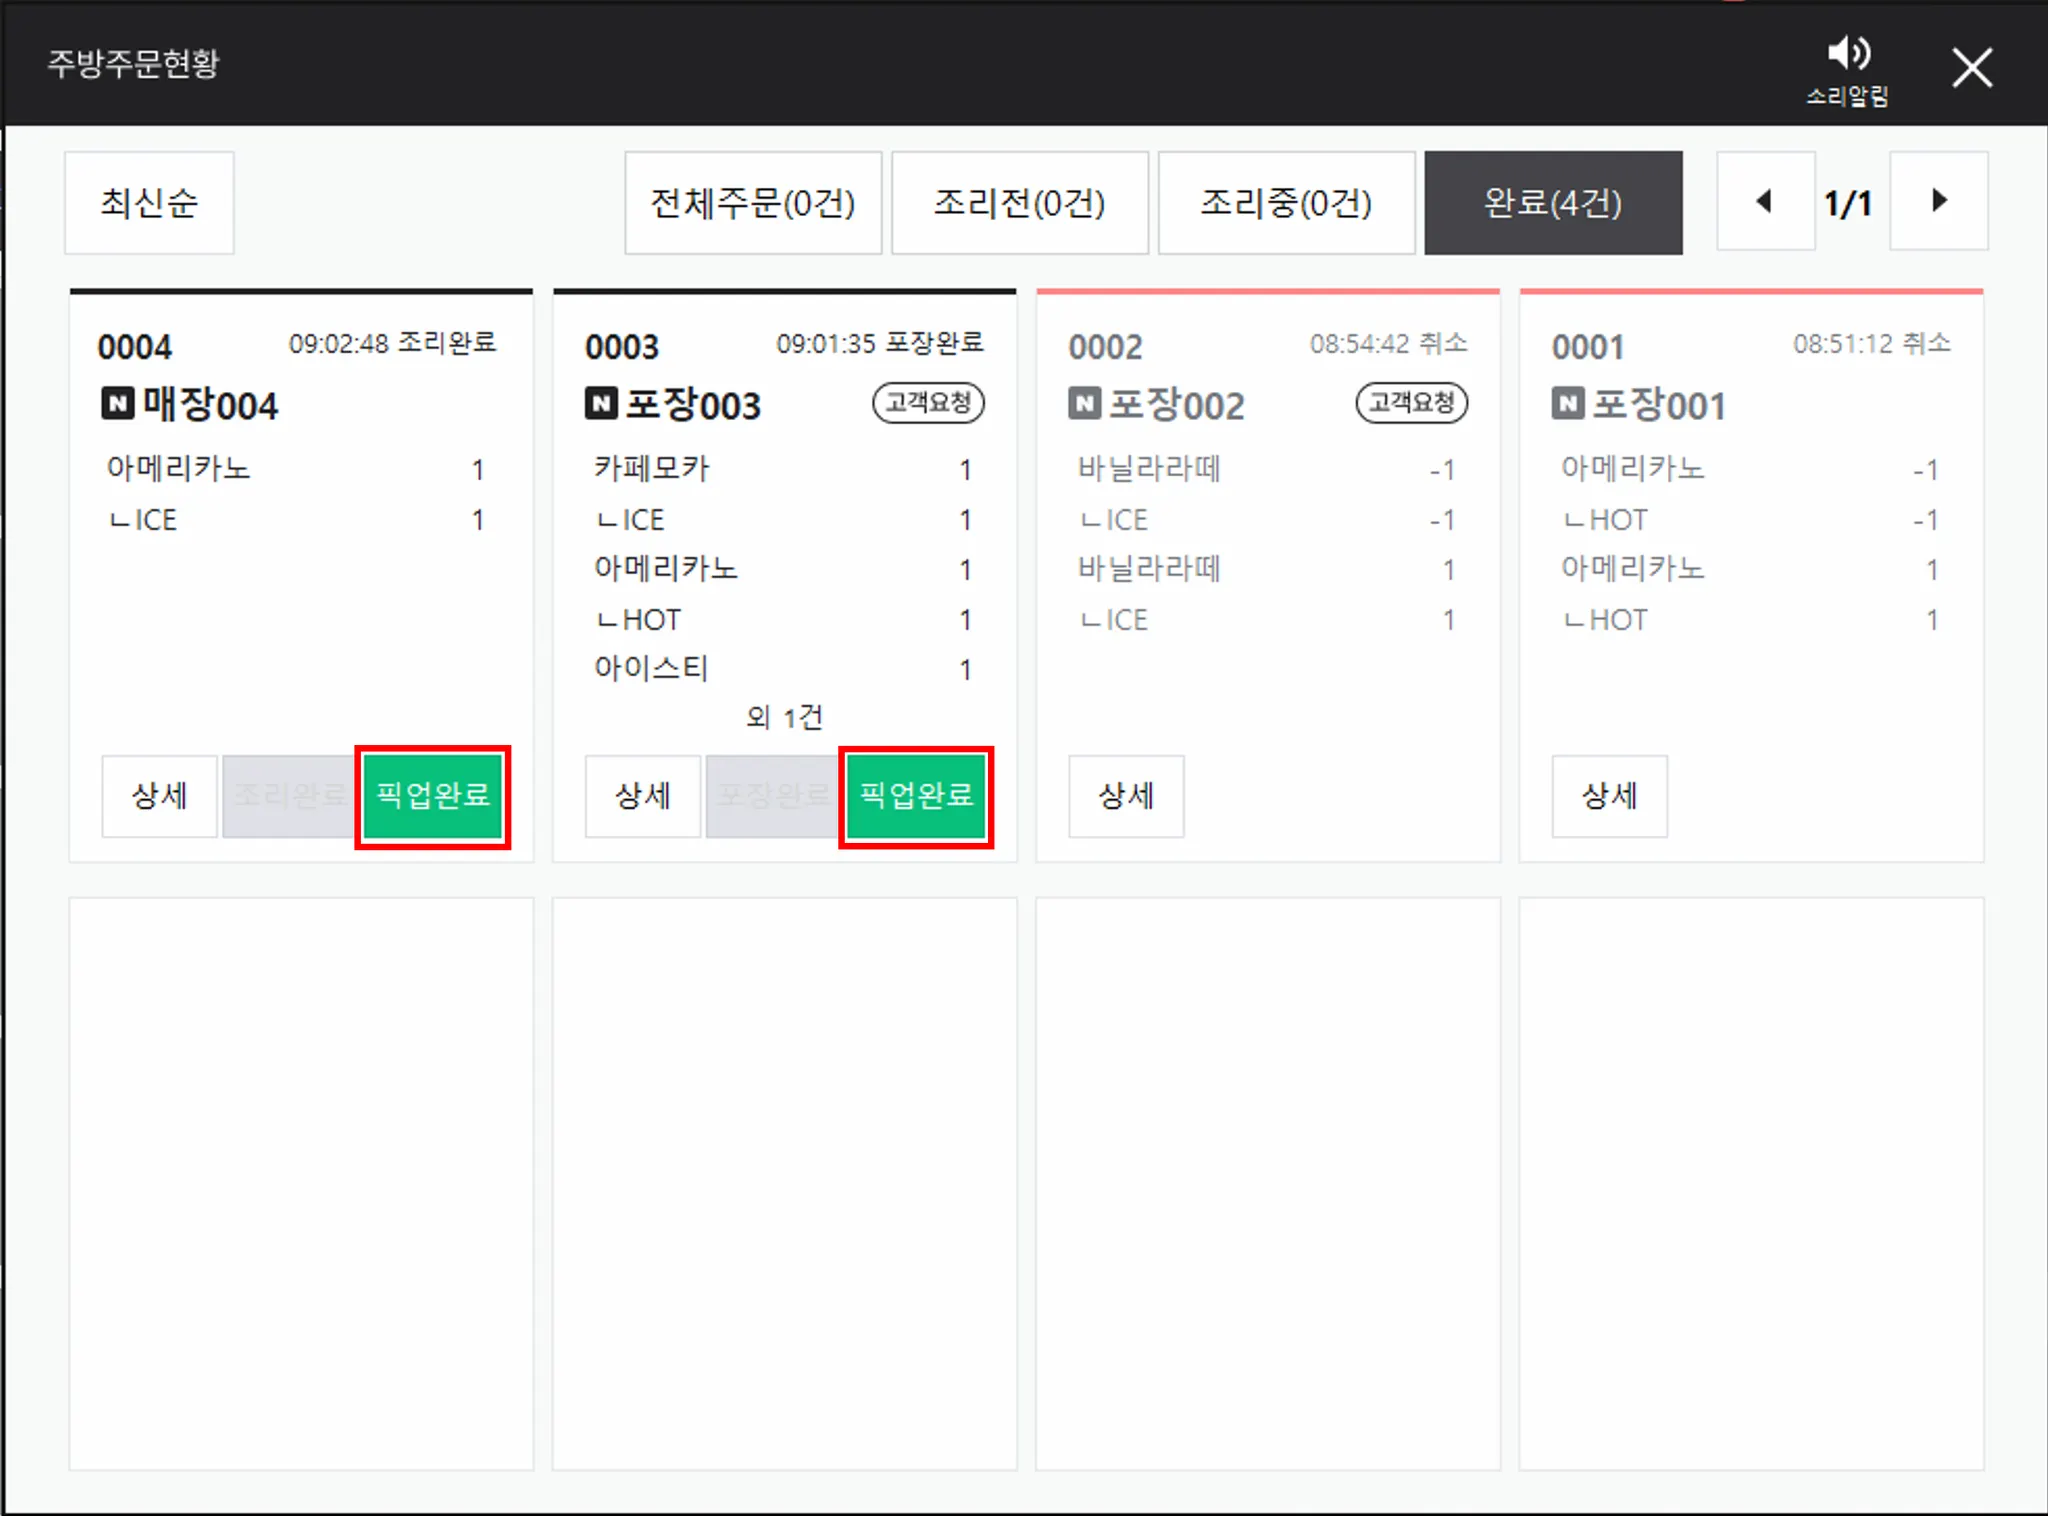This screenshot has width=2048, height=1516.
Task: Click the N icon beside 포장001
Action: (x=1567, y=404)
